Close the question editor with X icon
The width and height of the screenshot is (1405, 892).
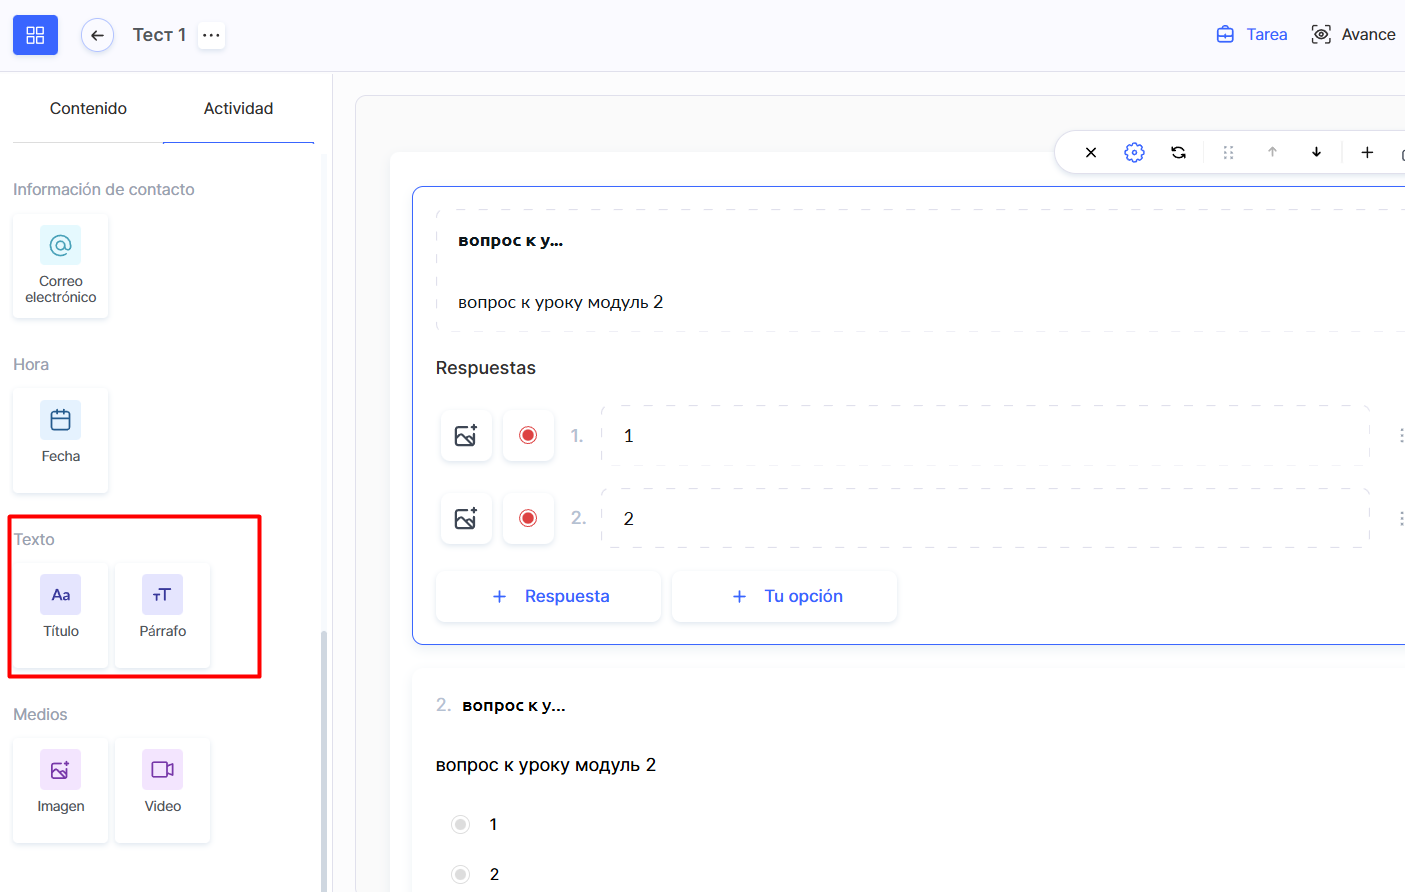click(x=1091, y=152)
